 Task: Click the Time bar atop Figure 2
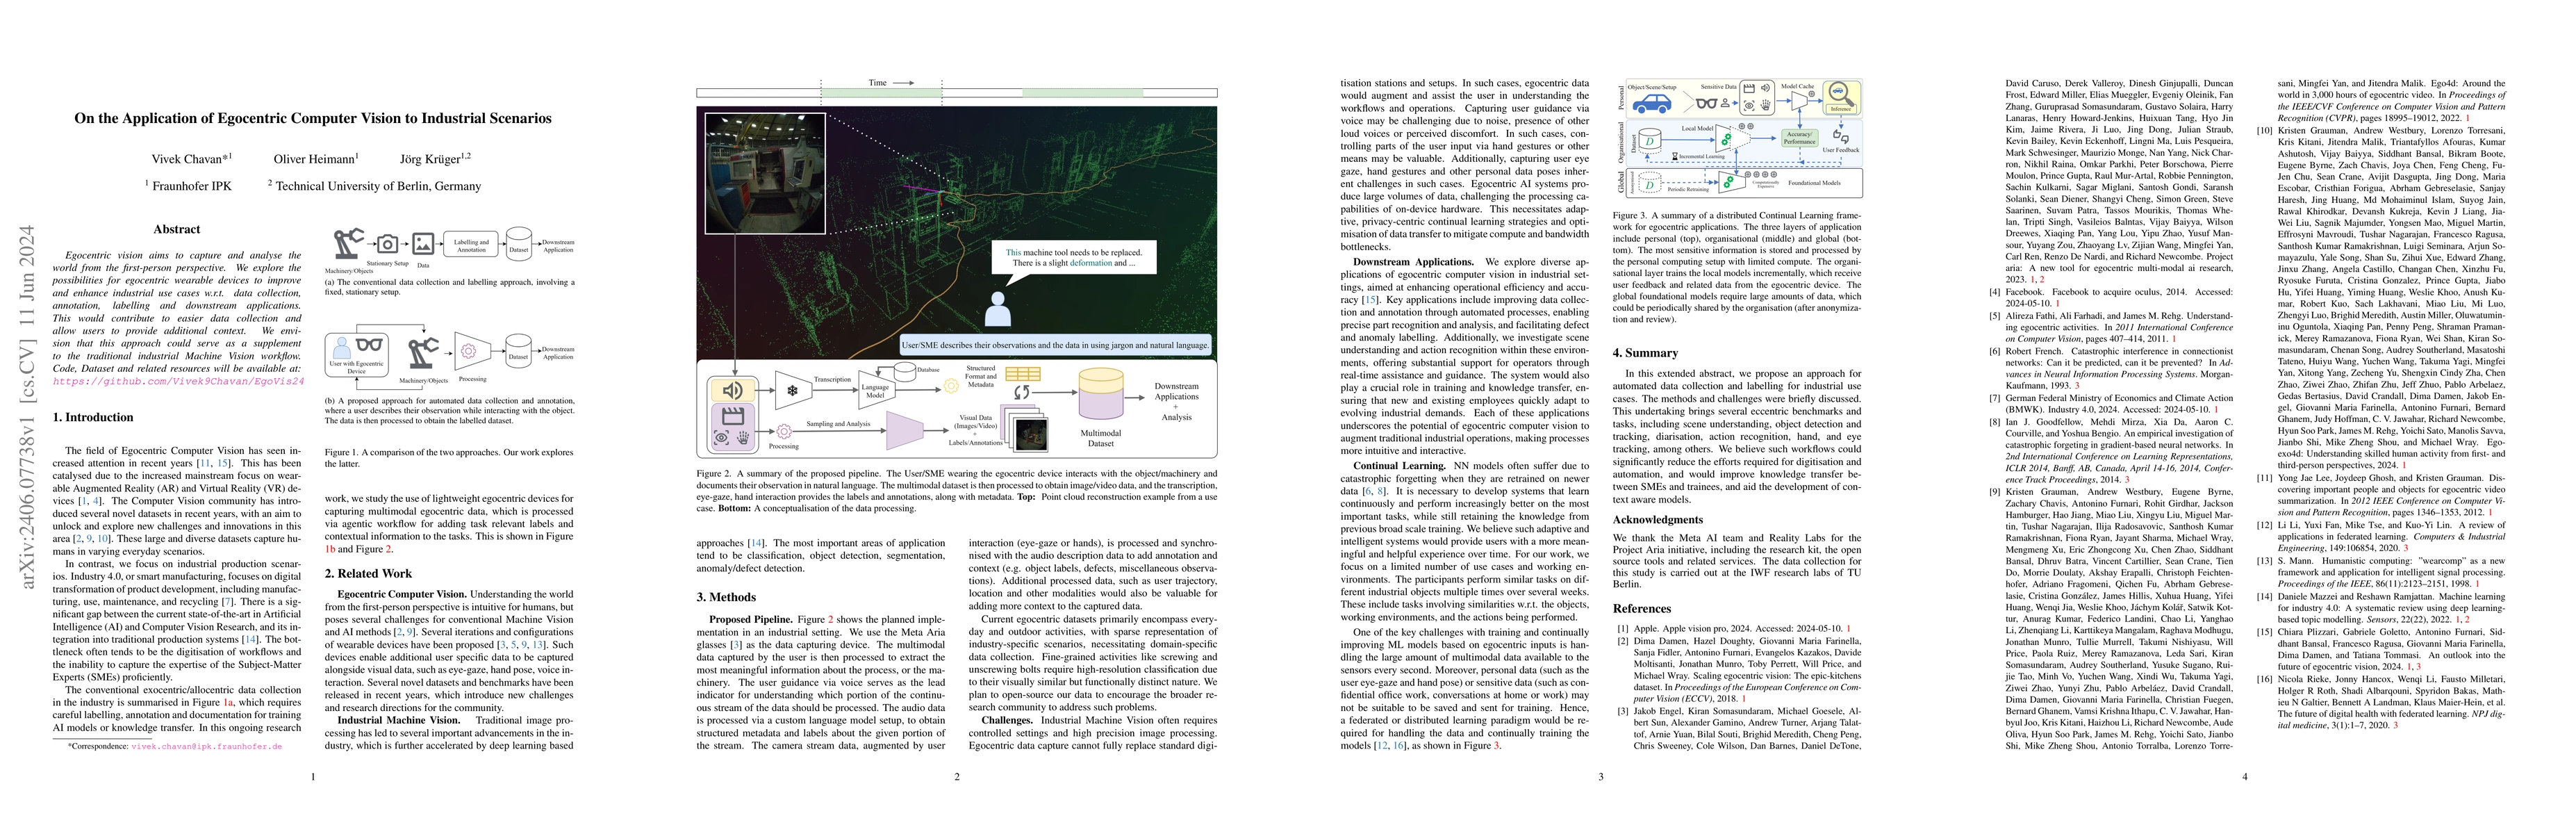(x=957, y=93)
